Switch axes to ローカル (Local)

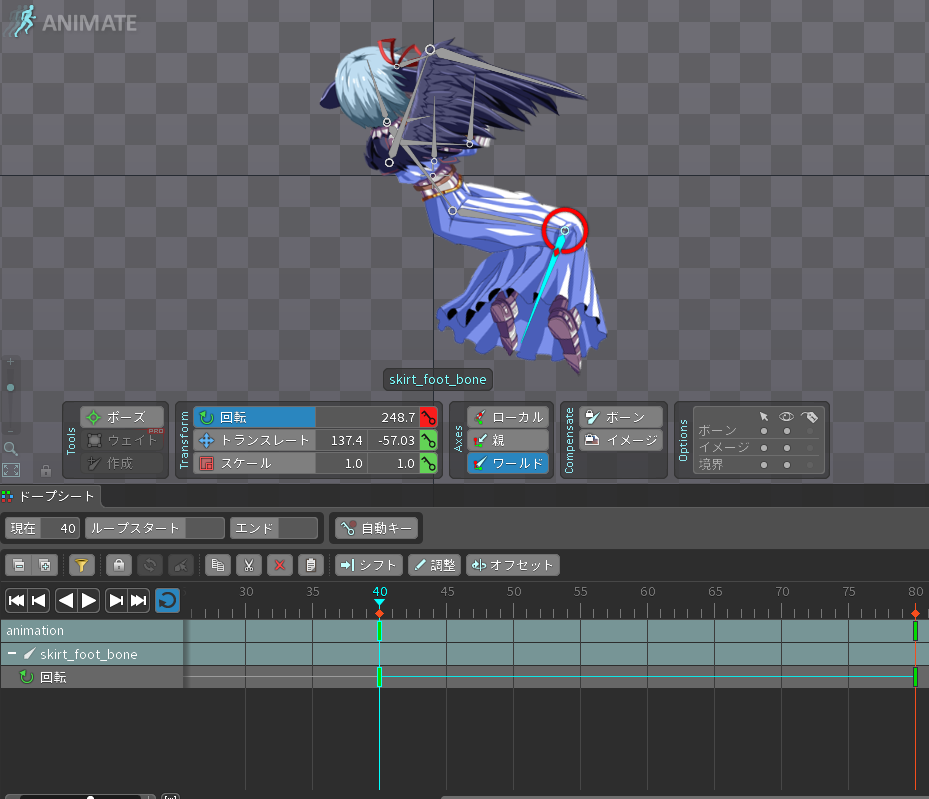508,417
